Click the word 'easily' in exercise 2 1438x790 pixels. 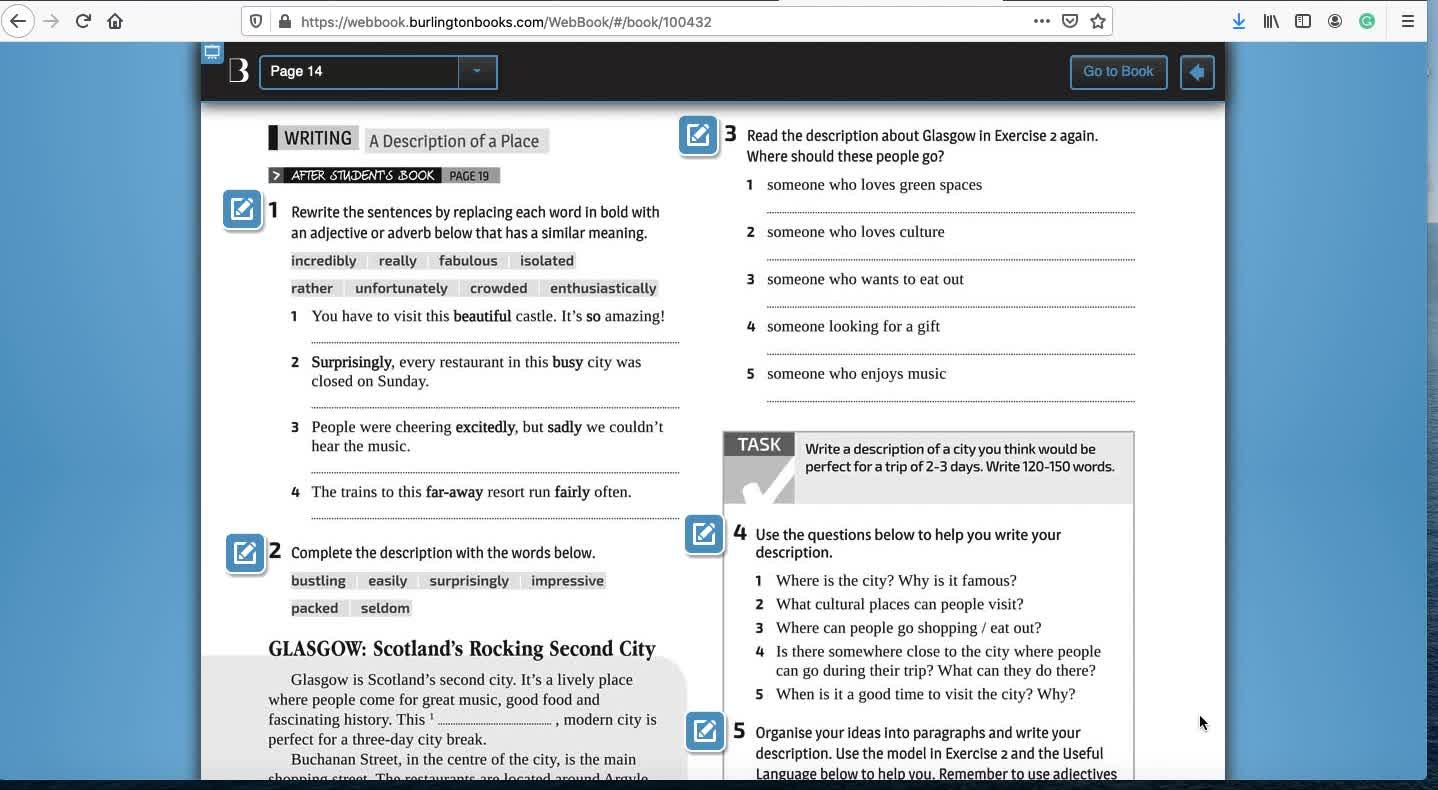tap(388, 581)
